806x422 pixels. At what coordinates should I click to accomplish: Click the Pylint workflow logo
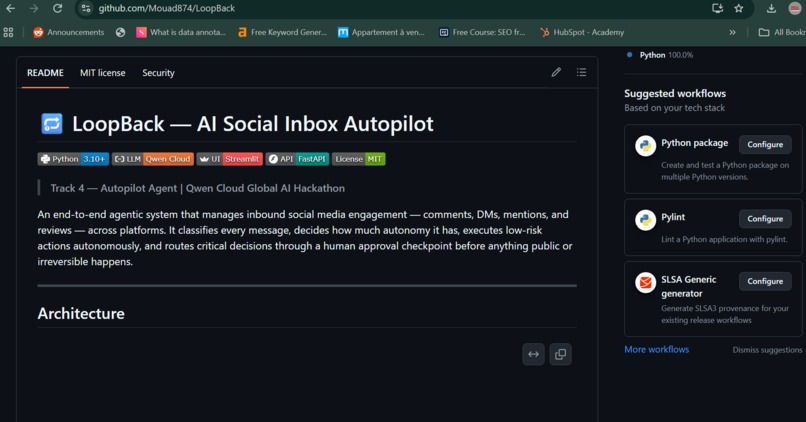tap(645, 220)
